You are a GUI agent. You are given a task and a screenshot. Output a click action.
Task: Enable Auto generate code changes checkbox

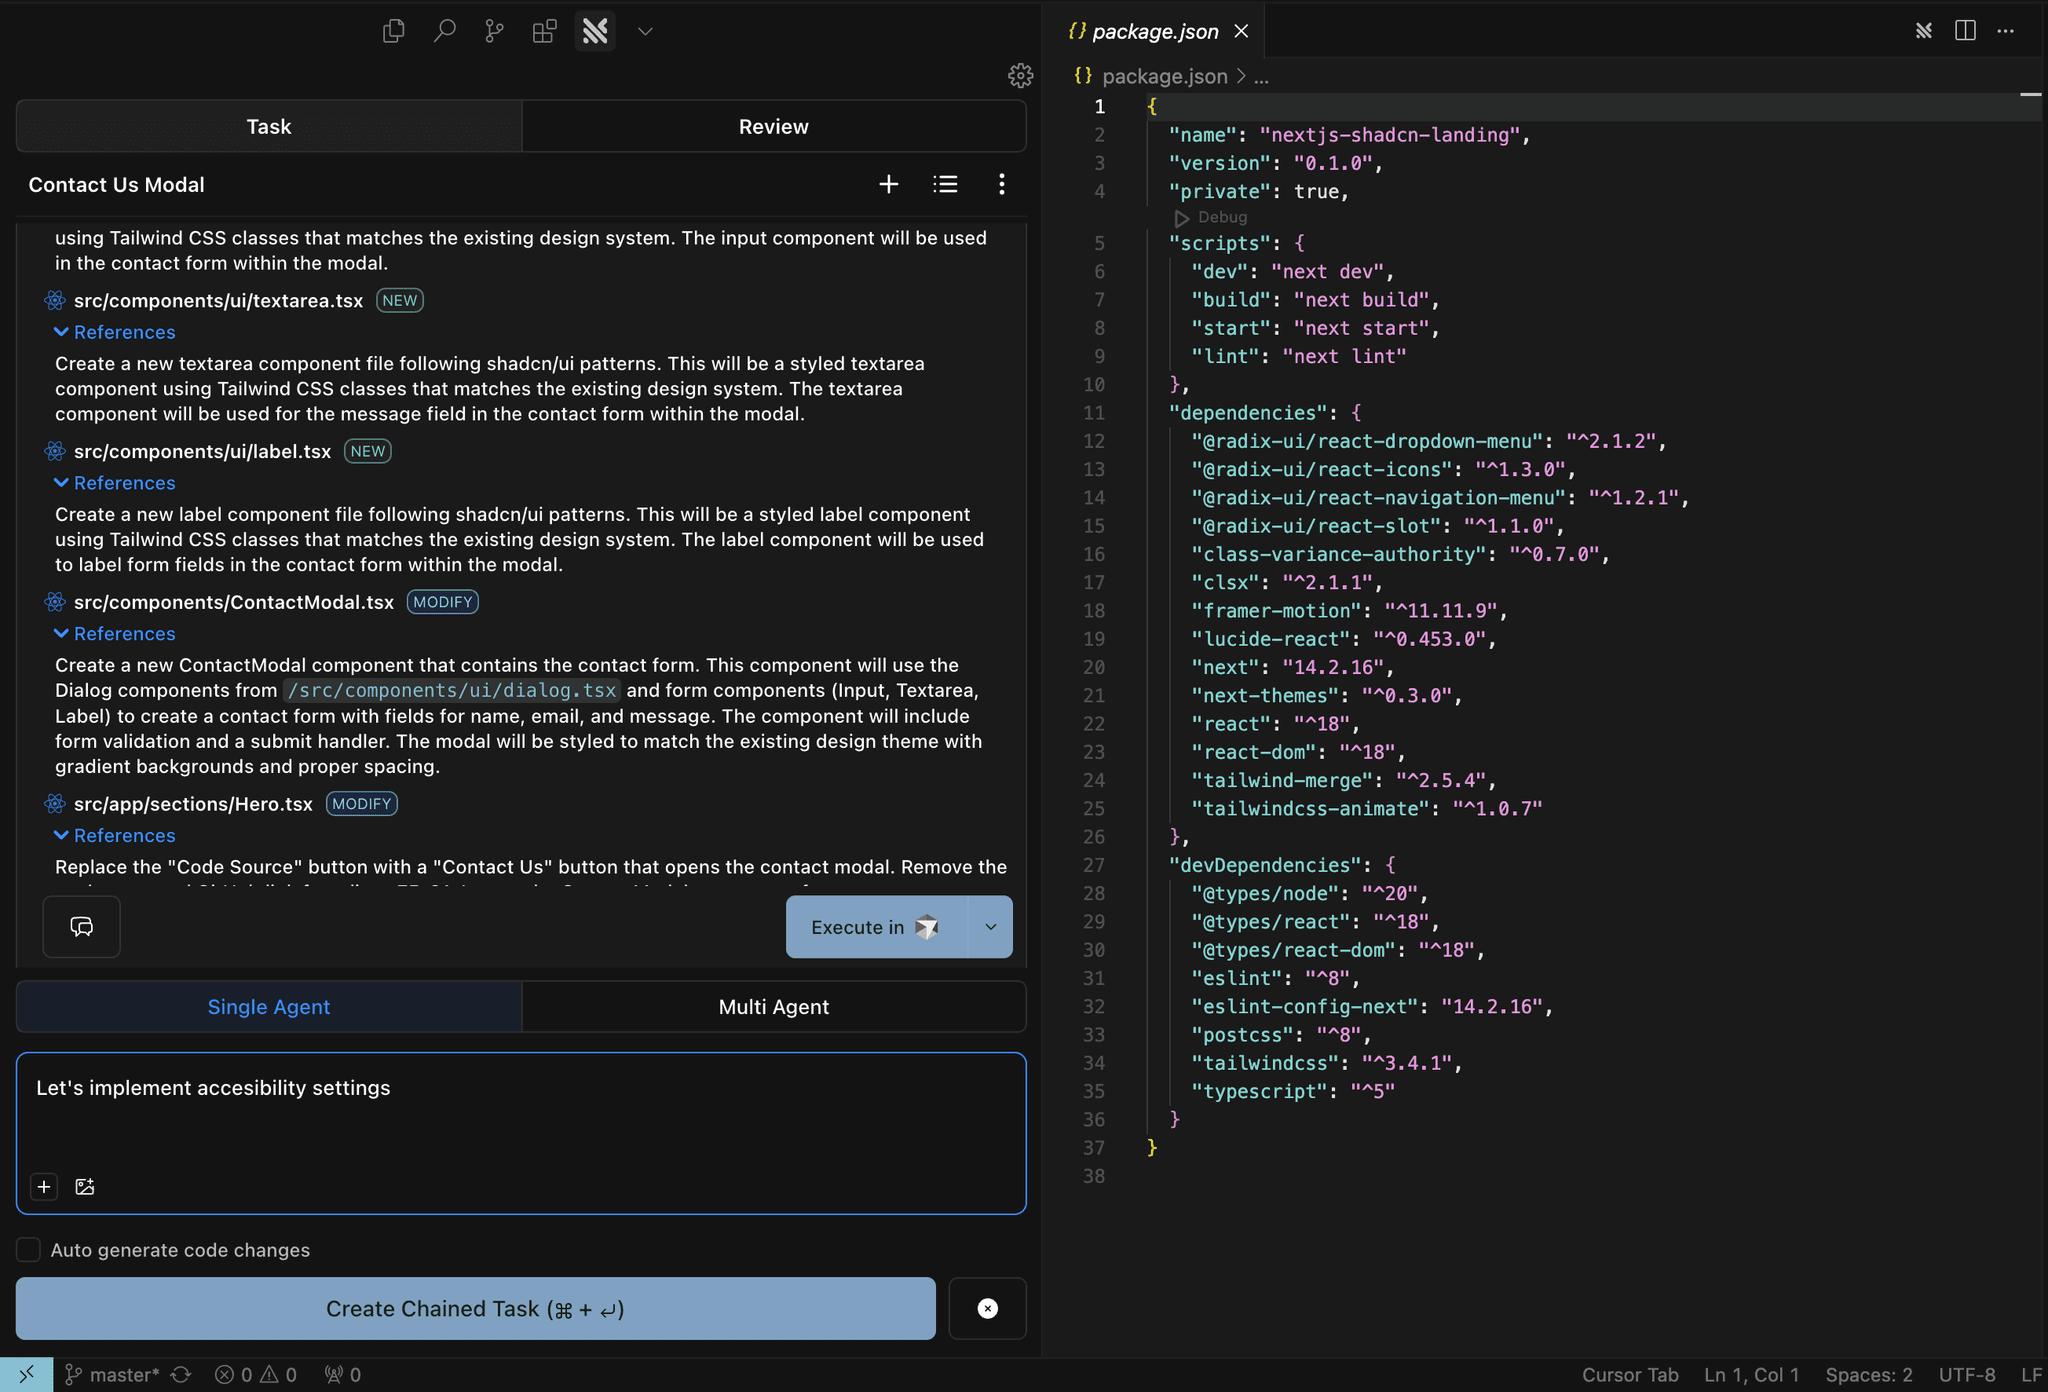[x=29, y=1250]
